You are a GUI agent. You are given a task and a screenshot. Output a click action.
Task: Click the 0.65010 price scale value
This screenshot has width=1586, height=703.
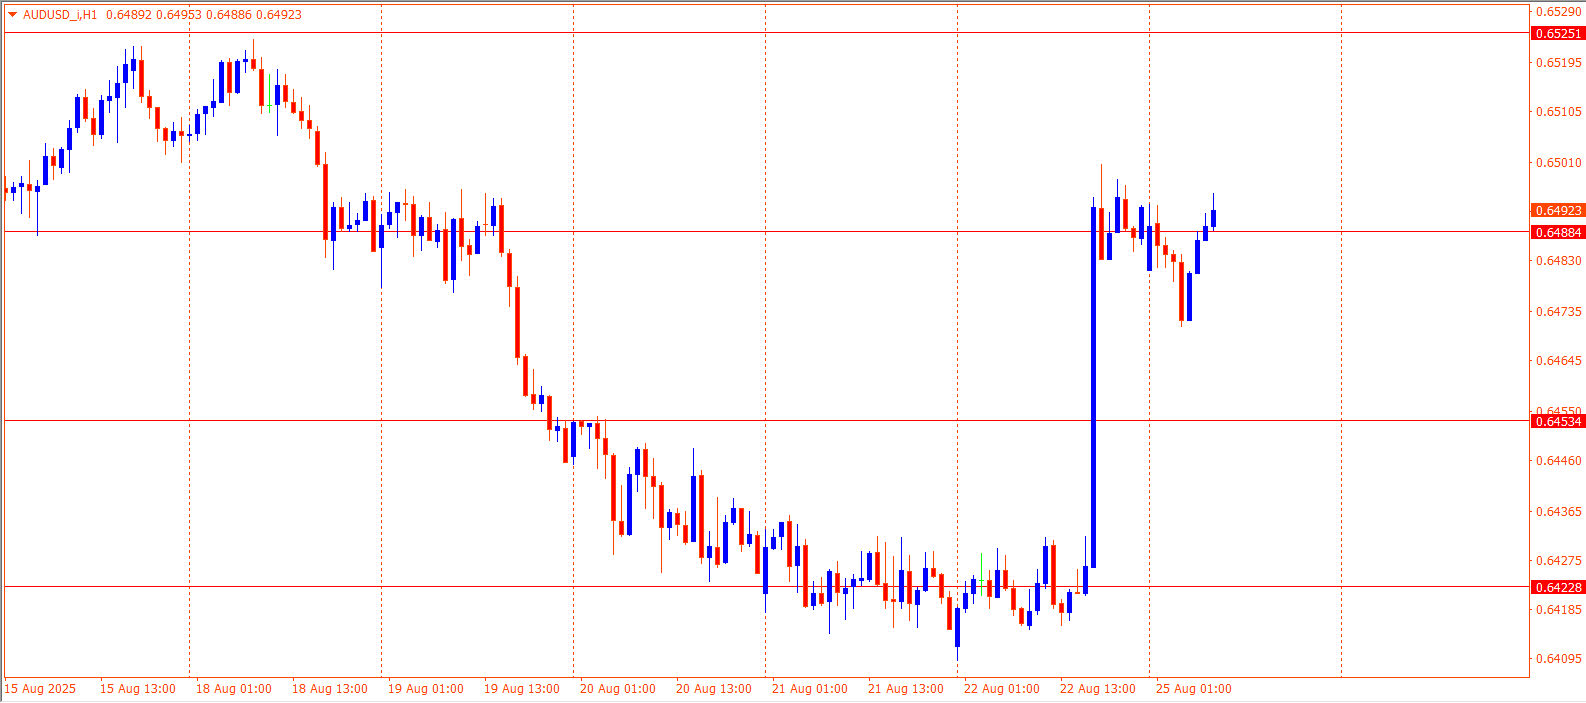1558,162
